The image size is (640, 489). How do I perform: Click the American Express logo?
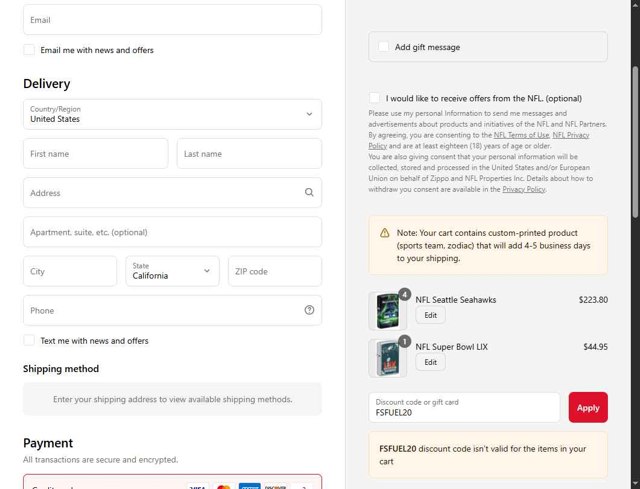[249, 487]
